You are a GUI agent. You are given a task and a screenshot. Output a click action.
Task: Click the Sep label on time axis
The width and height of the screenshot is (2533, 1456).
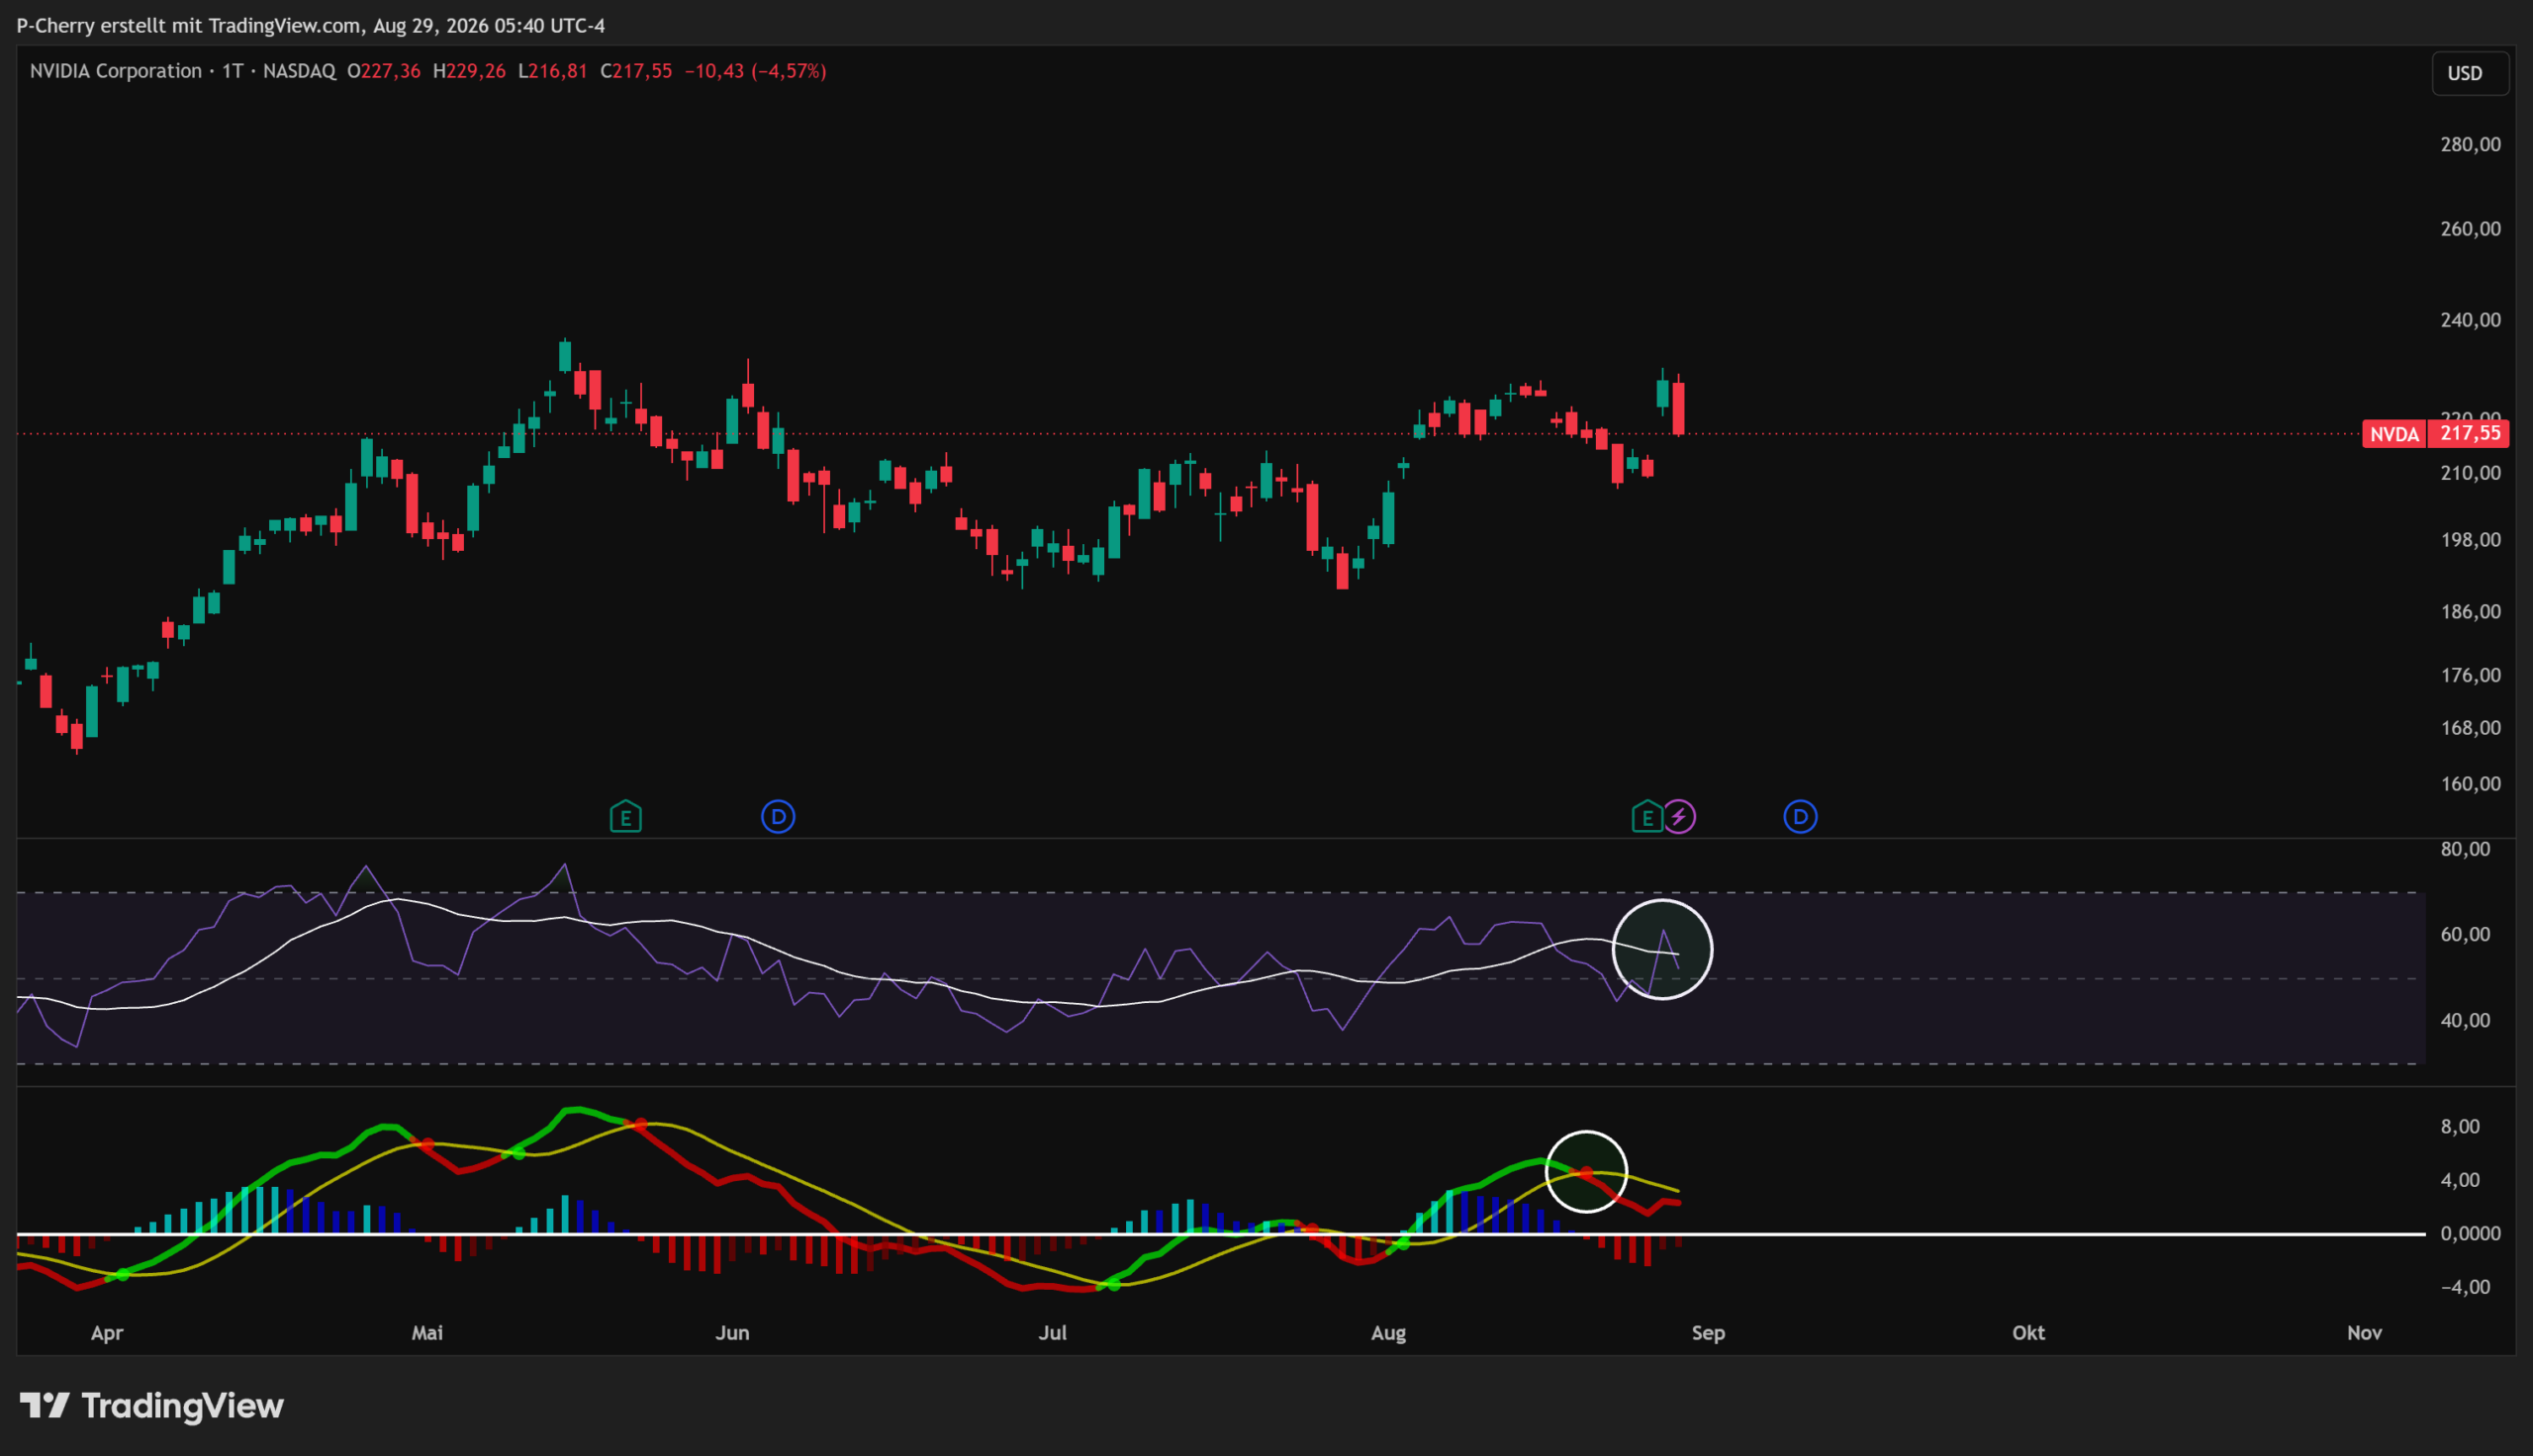(x=1708, y=1333)
